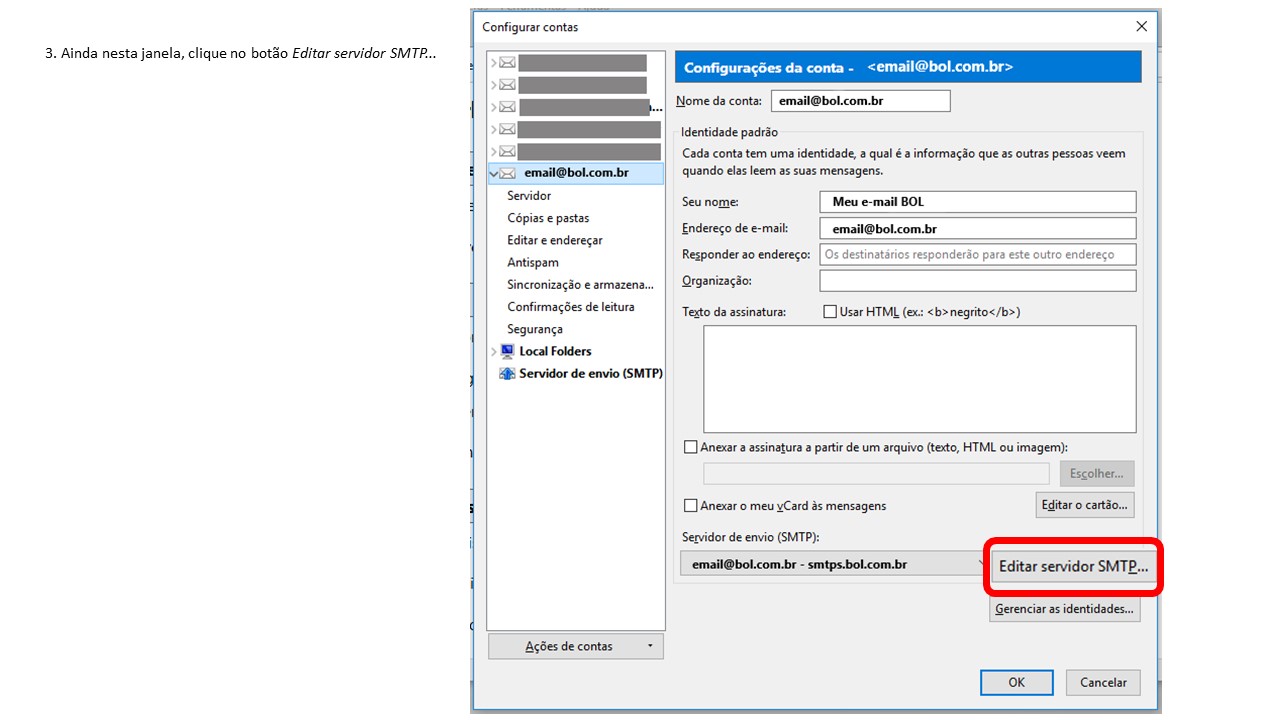
Task: Open Confirmações de leitura settings
Action: point(571,307)
